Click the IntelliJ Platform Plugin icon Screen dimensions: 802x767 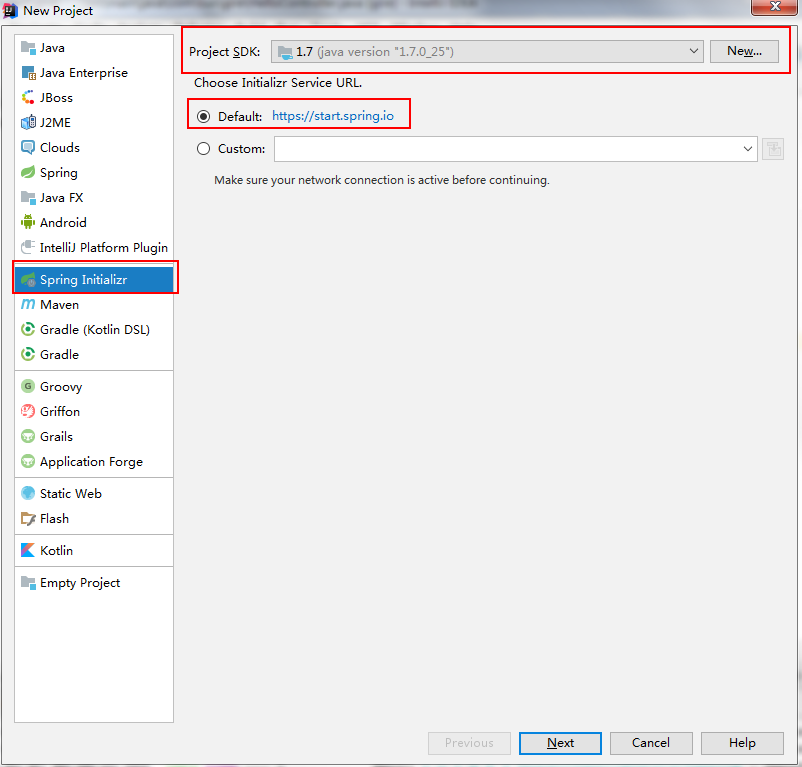point(28,247)
